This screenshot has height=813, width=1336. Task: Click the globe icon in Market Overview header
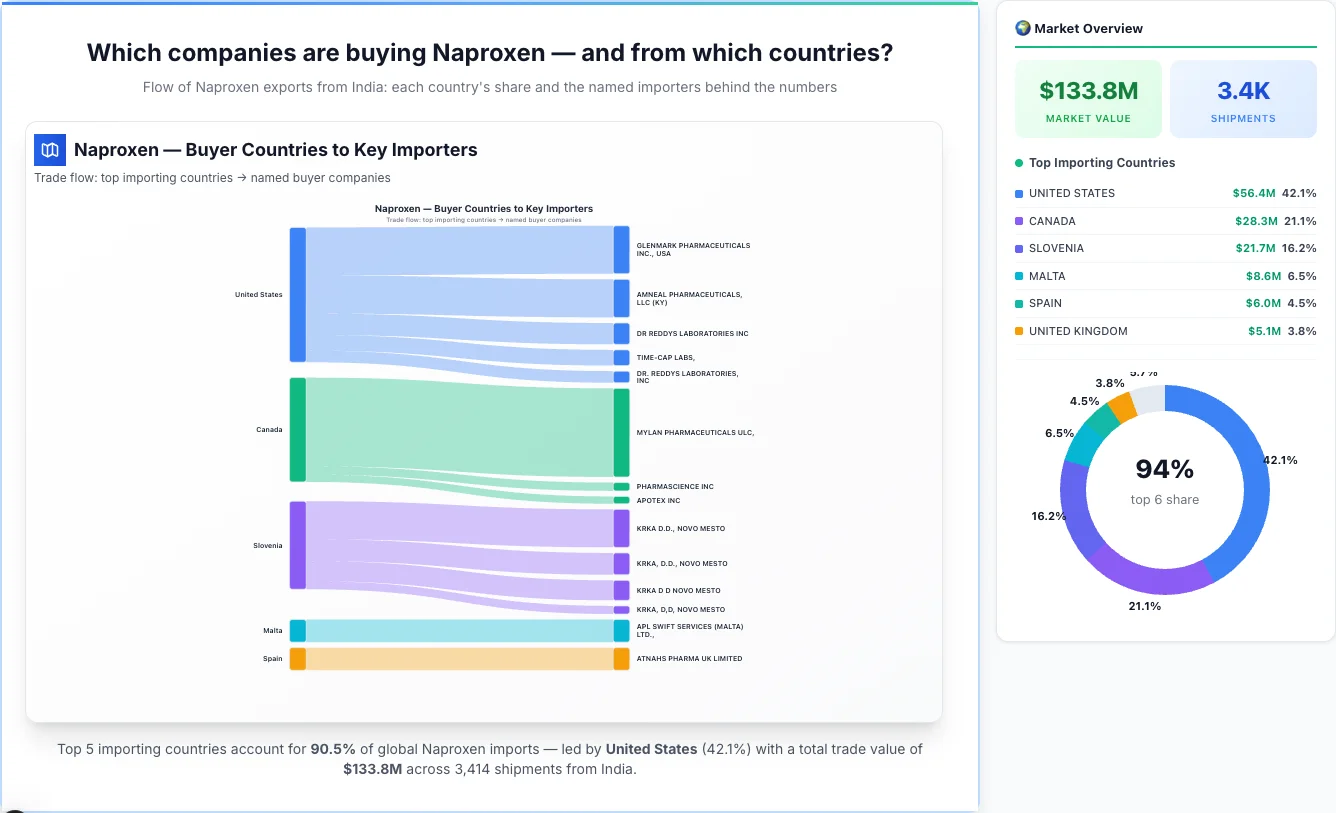tap(1022, 27)
